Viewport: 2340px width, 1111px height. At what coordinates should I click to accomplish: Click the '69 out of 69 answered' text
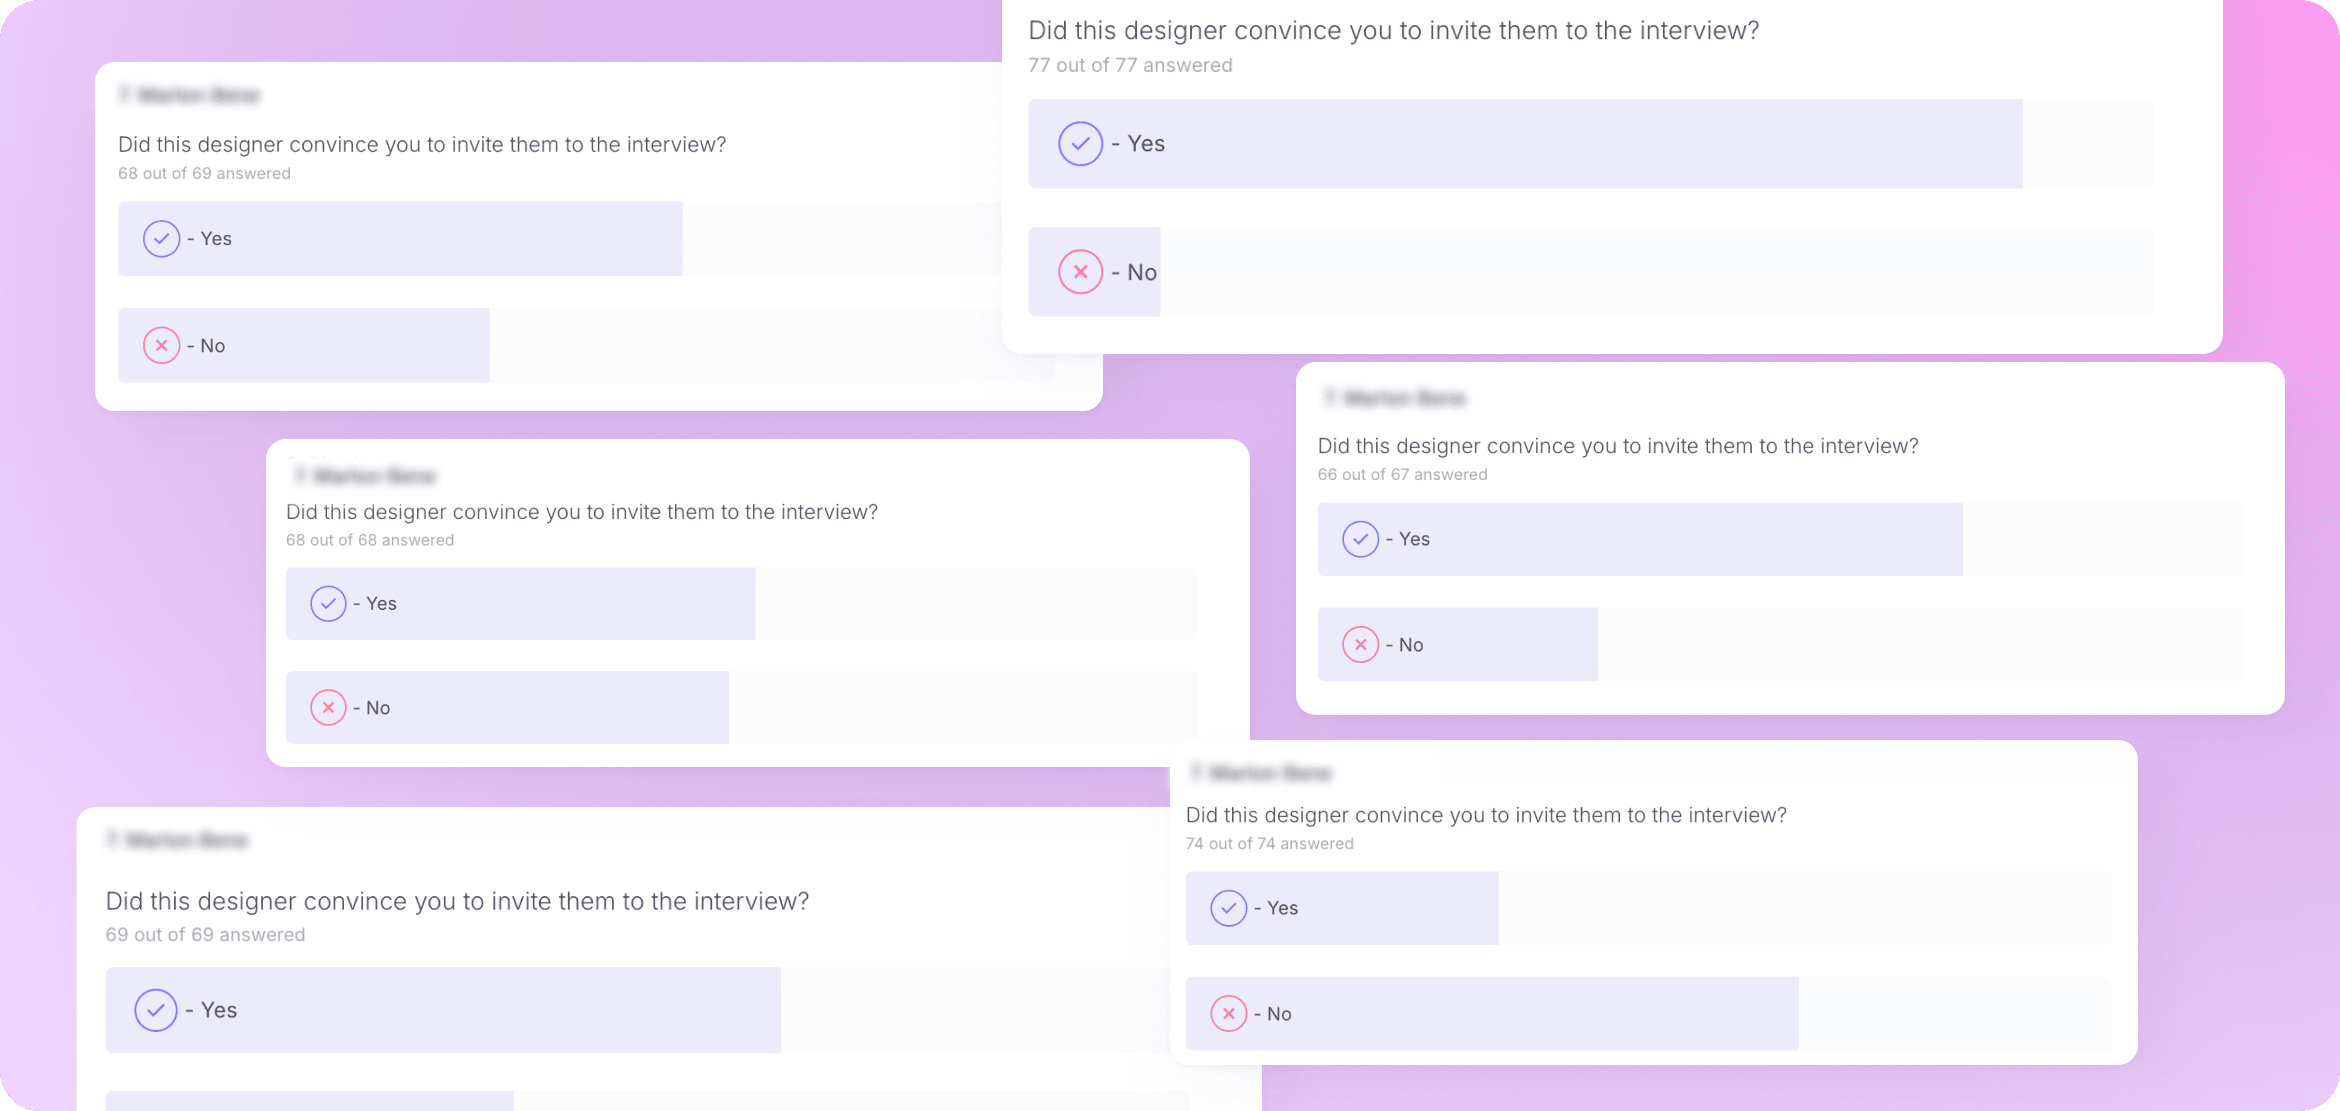click(205, 935)
